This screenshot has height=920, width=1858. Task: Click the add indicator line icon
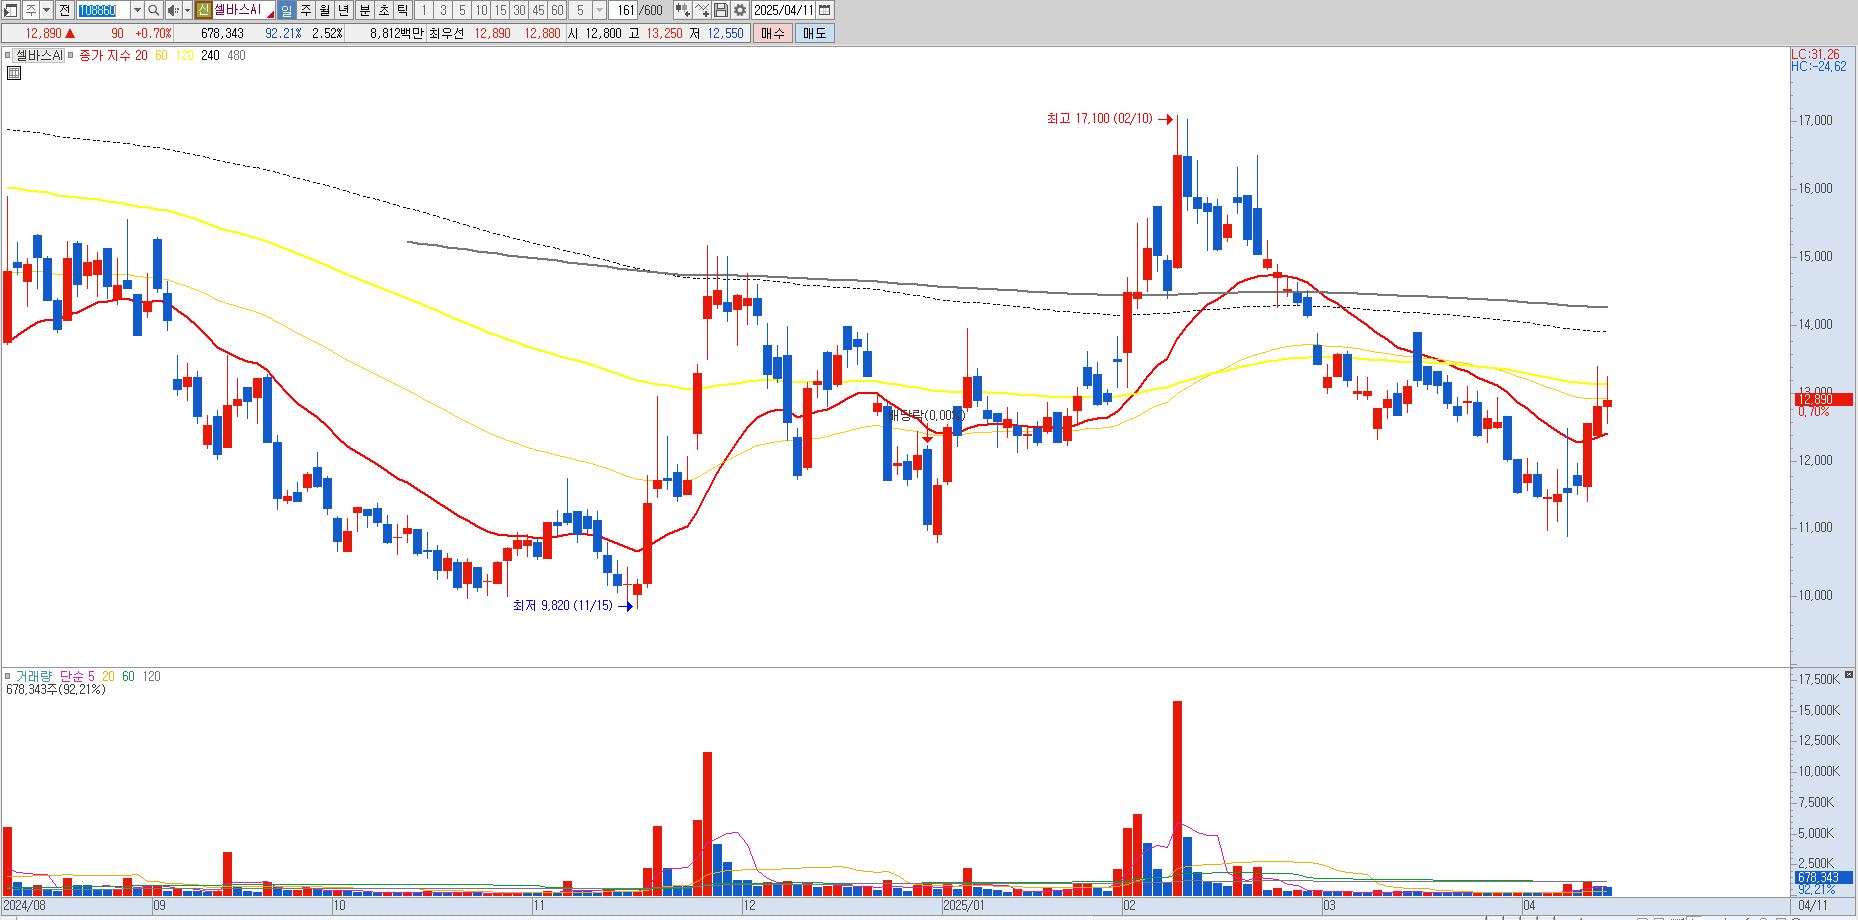[702, 10]
